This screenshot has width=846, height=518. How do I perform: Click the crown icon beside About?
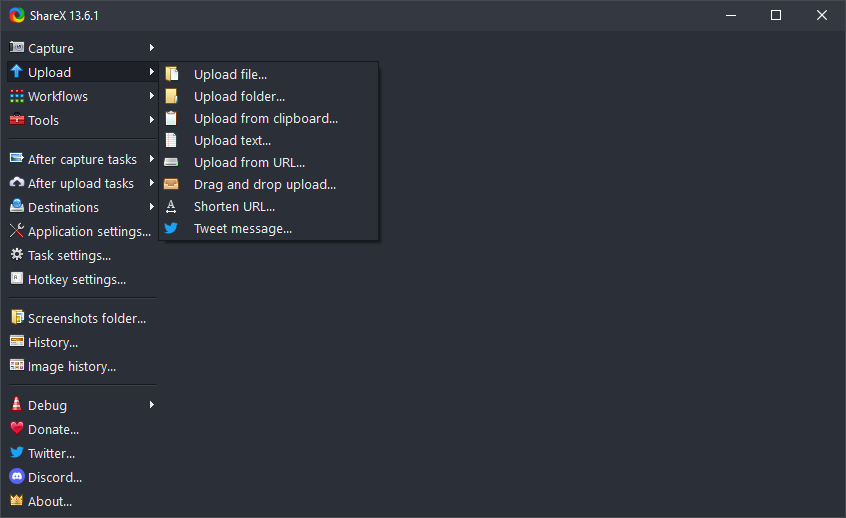[x=16, y=501]
